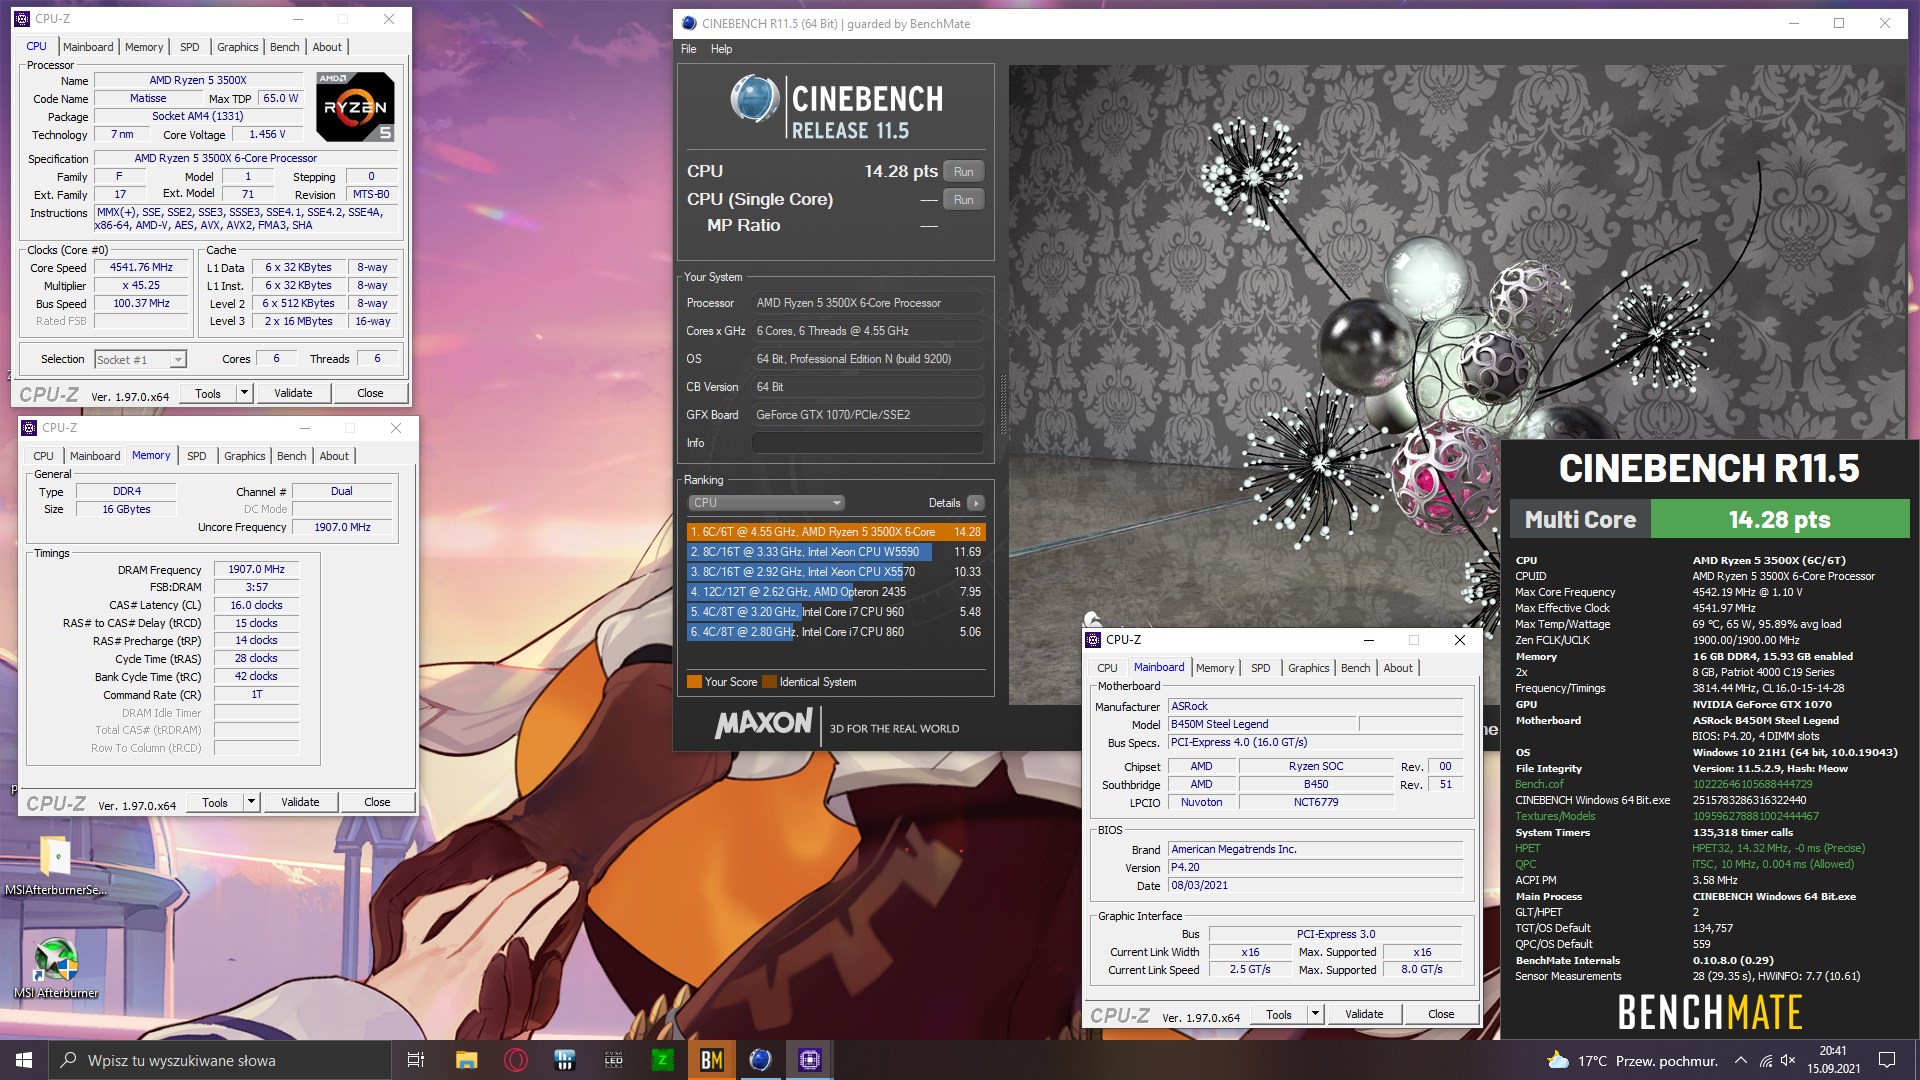Open Windows Start menu
Viewport: 1920px width, 1080px height.
[24, 1060]
